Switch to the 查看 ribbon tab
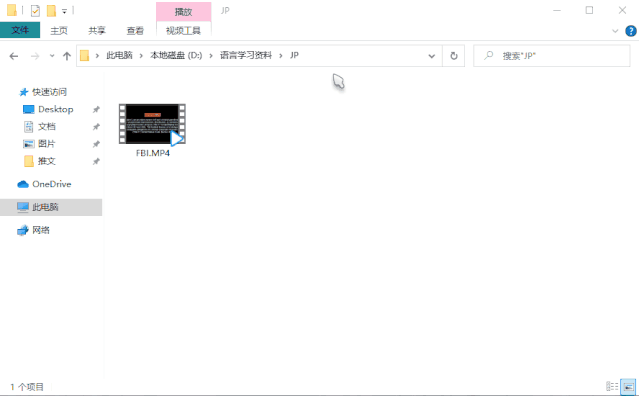639x396 pixels. (x=135, y=31)
